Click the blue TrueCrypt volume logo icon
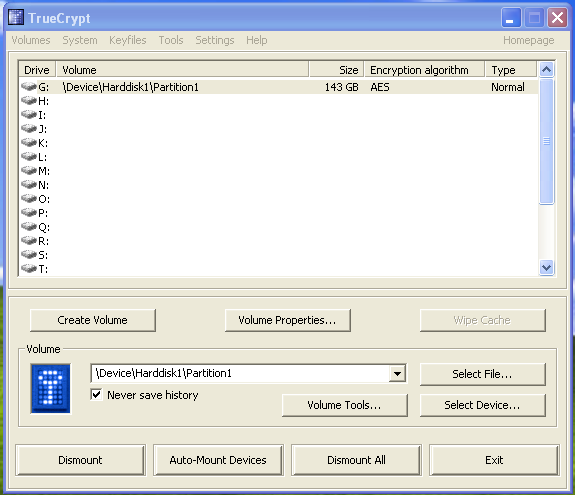Viewport: 575px width, 495px height. tap(51, 389)
